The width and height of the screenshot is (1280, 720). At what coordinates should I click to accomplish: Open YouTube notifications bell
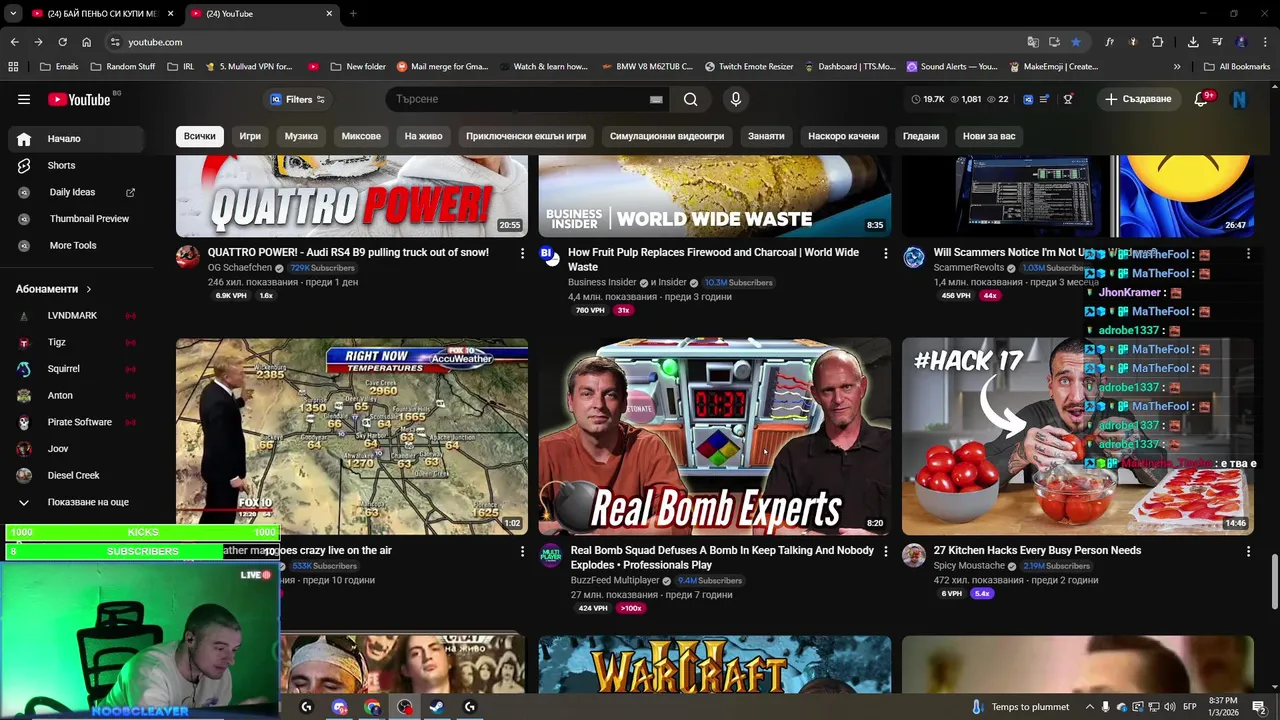(x=1201, y=99)
